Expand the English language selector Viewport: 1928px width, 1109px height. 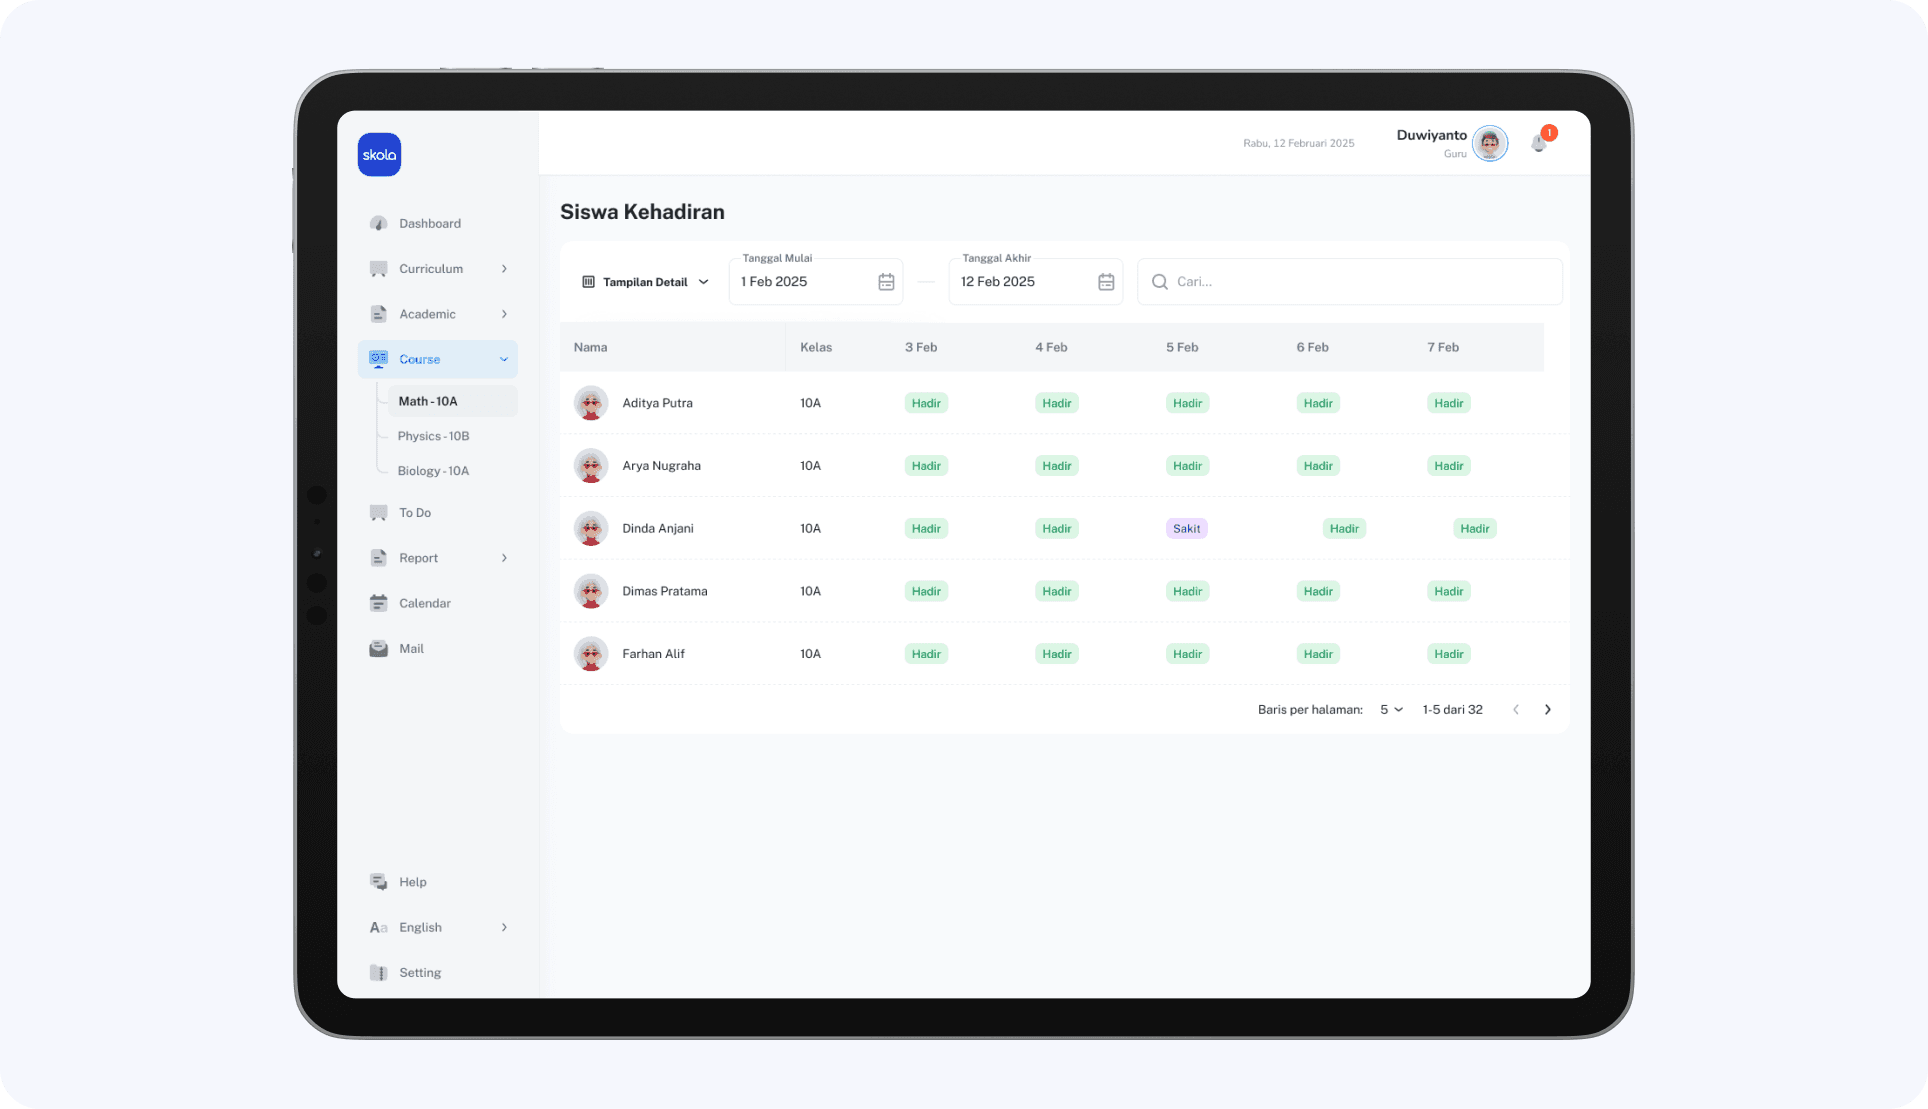[x=504, y=927]
